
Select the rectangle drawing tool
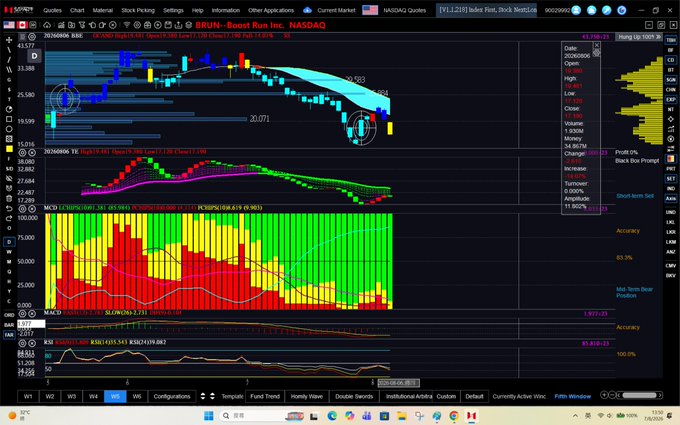(x=9, y=119)
